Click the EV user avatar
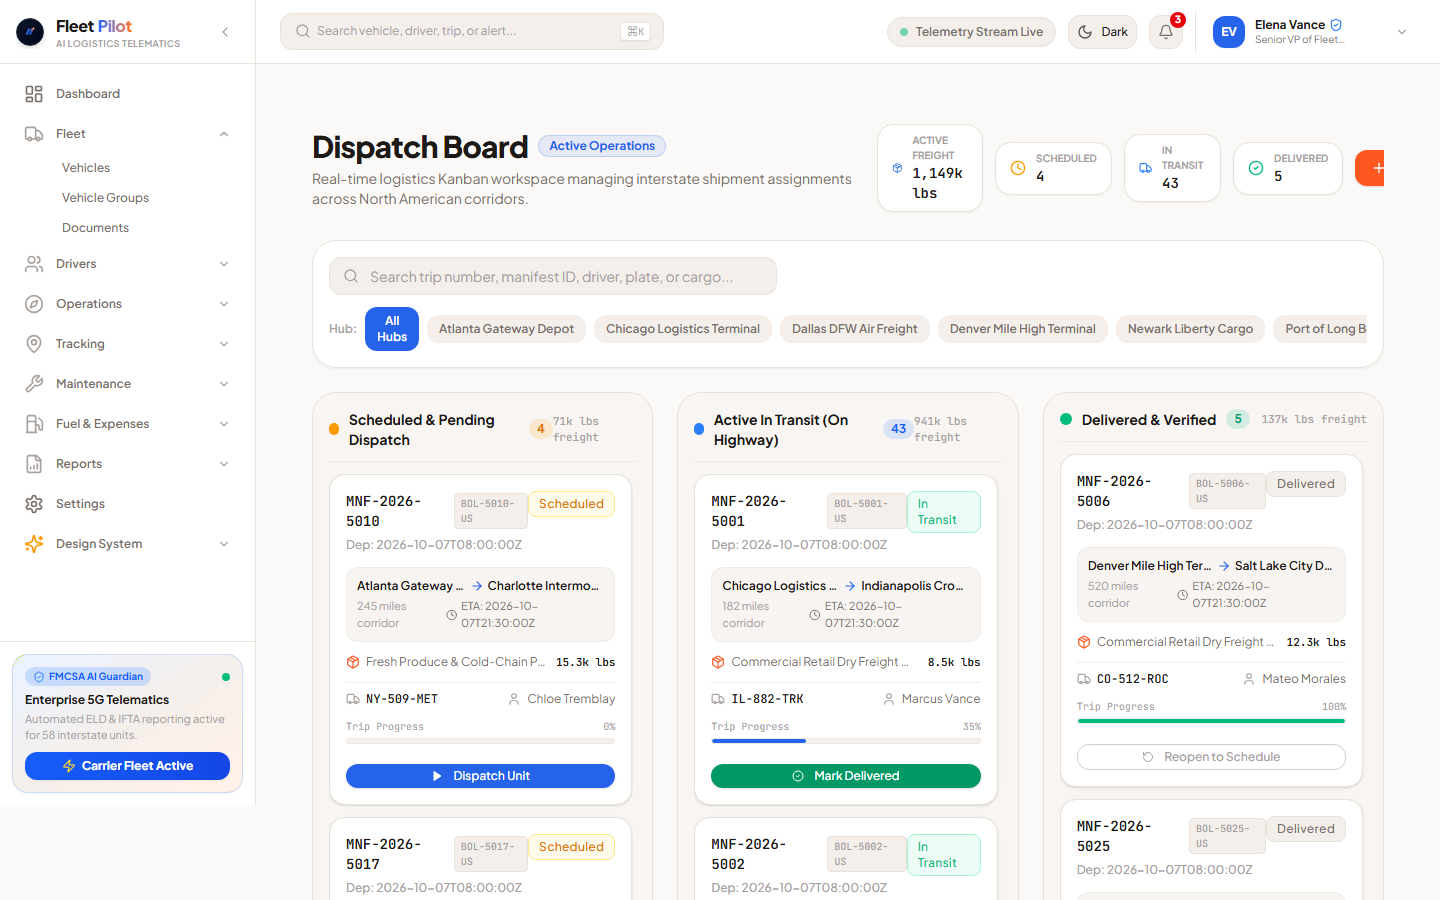The width and height of the screenshot is (1440, 900). [1229, 32]
